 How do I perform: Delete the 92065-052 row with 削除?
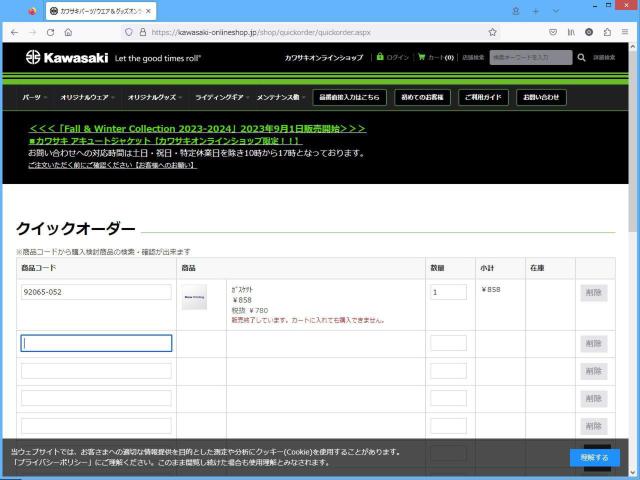pyautogui.click(x=594, y=293)
